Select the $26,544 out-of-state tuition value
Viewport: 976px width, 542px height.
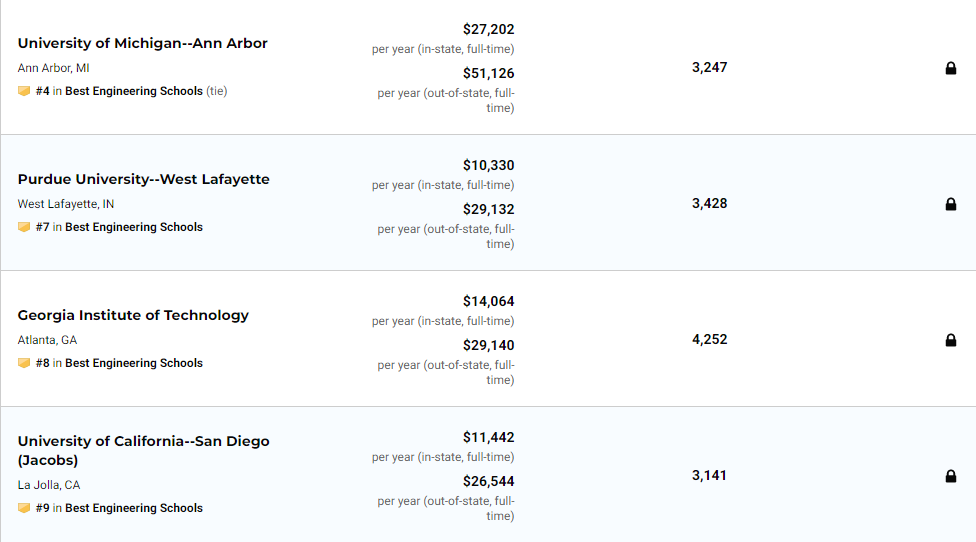(489, 481)
